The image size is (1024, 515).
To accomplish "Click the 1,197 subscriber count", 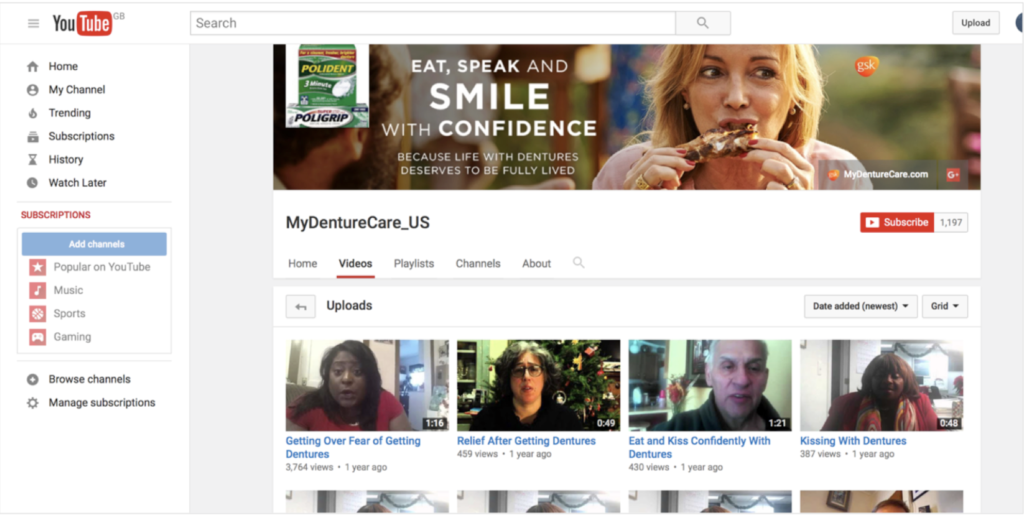I will point(951,223).
